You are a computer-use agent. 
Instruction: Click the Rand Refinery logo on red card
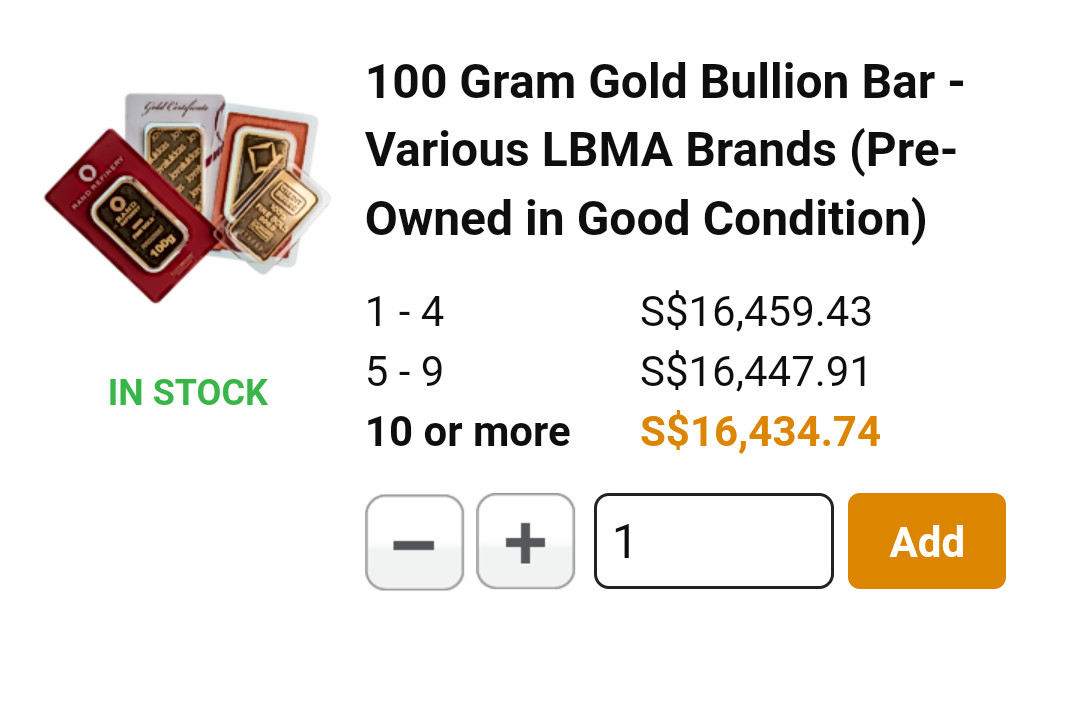88,172
